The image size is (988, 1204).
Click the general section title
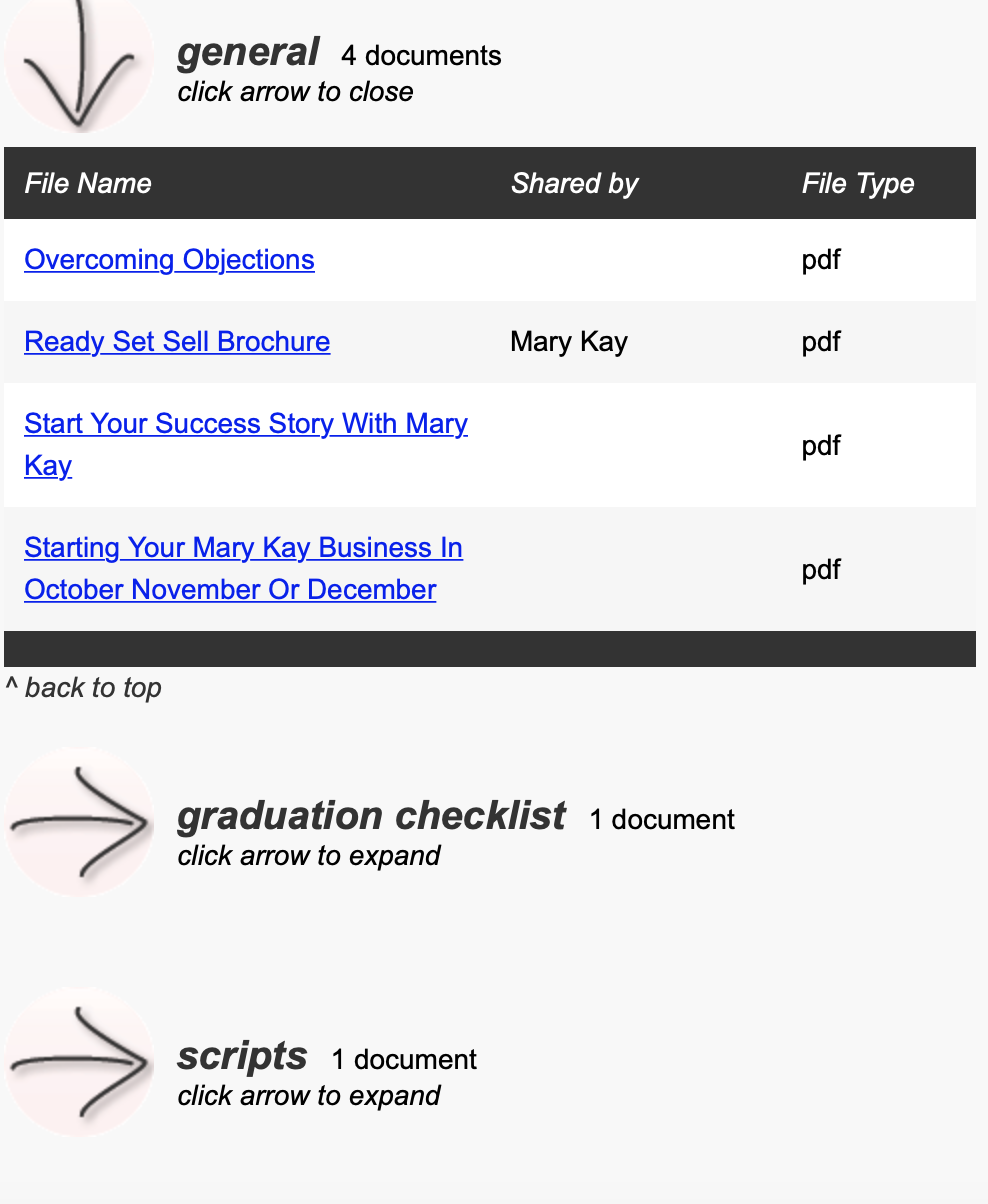pos(248,52)
